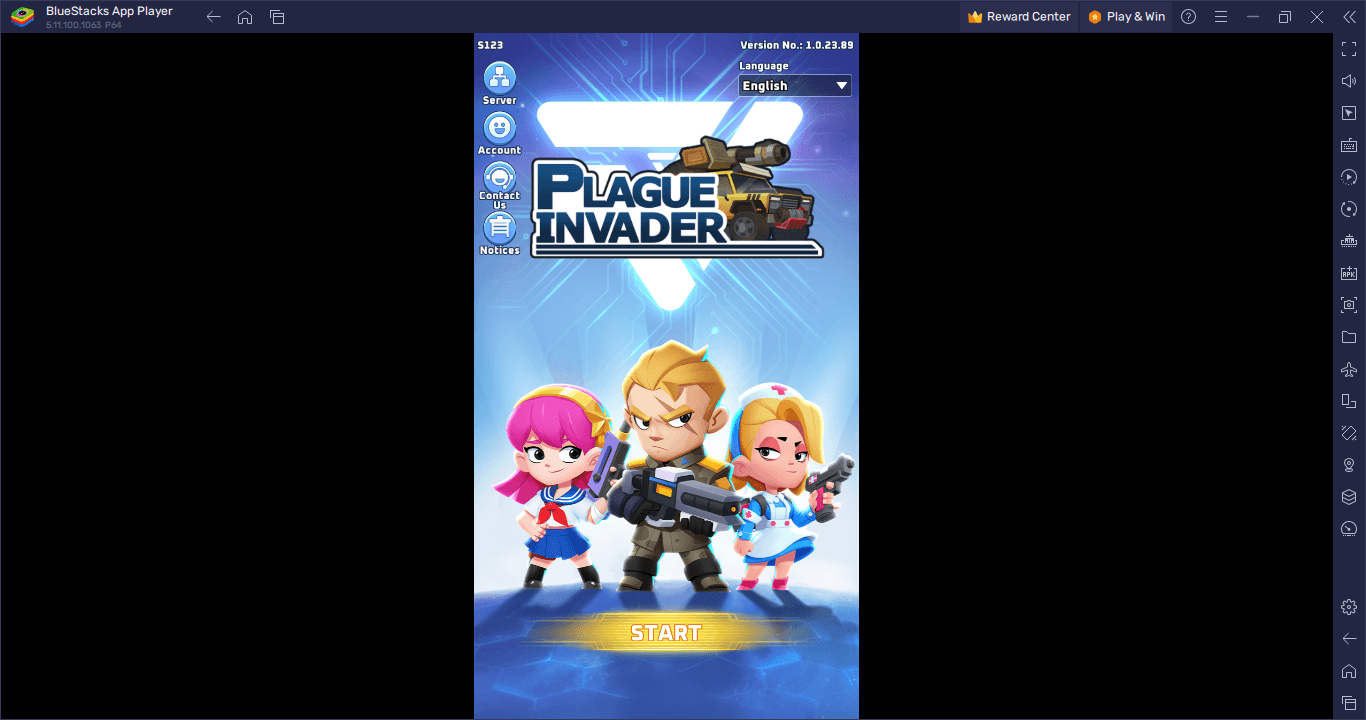Take a screenshot with camera icon
The height and width of the screenshot is (720, 1366).
(x=1349, y=305)
